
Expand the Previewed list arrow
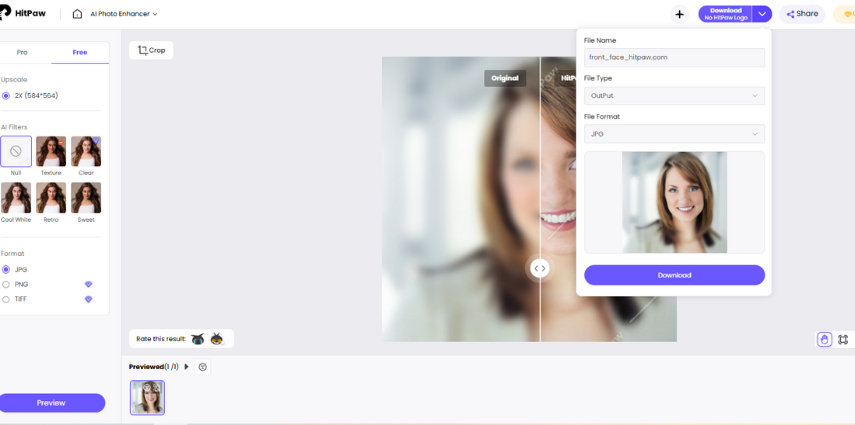click(x=186, y=367)
